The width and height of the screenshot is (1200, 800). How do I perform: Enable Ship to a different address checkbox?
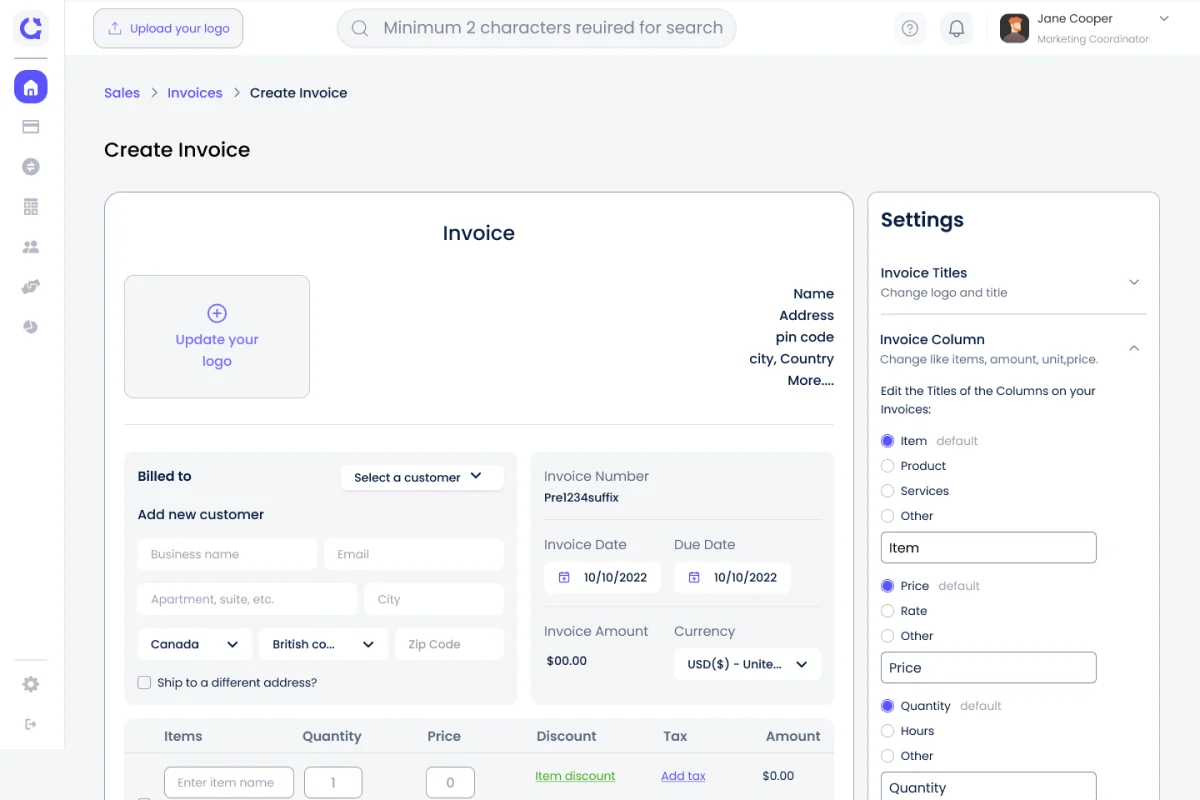[x=145, y=683]
